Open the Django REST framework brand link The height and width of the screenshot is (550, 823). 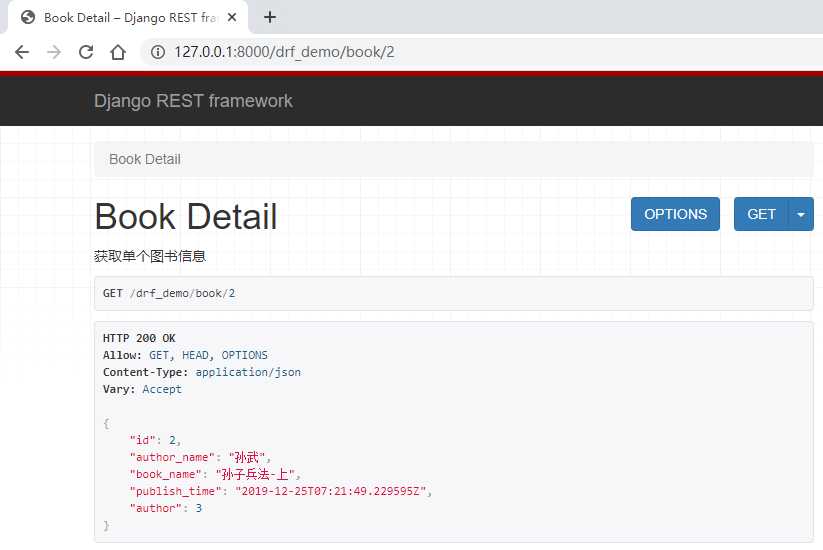pyautogui.click(x=193, y=101)
